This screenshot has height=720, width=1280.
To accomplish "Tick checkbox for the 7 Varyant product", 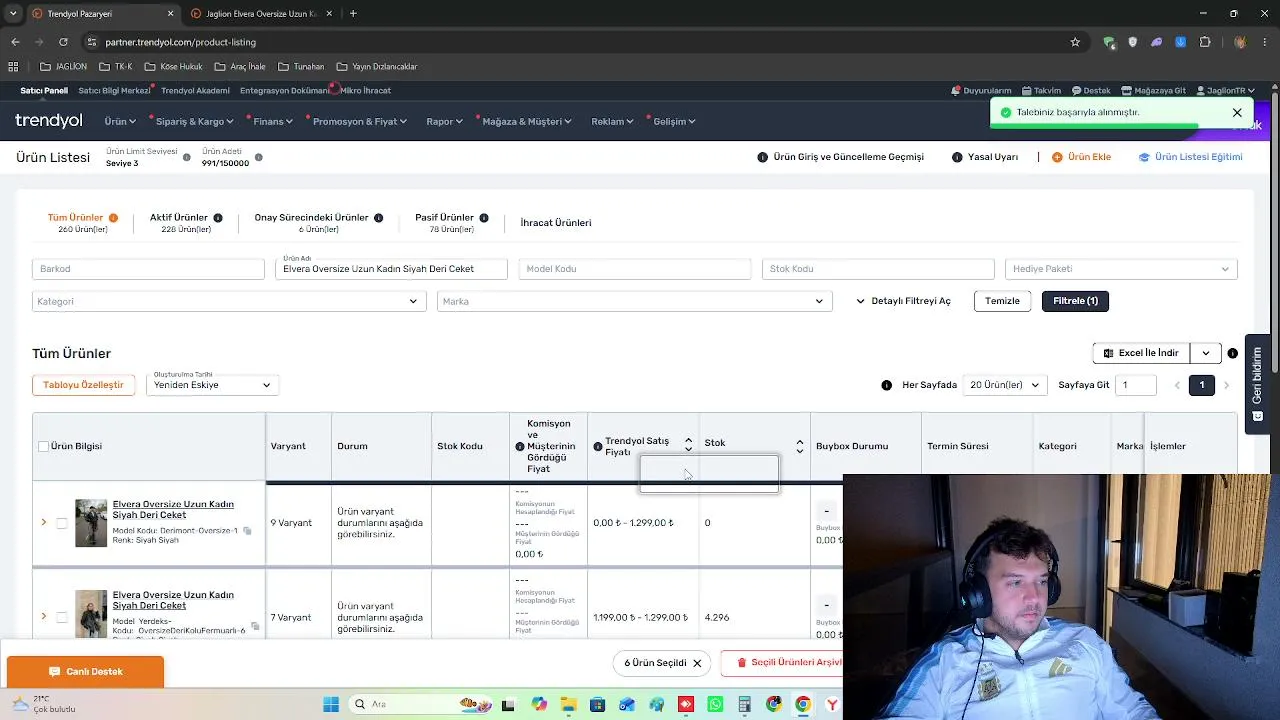I will tap(62, 617).
